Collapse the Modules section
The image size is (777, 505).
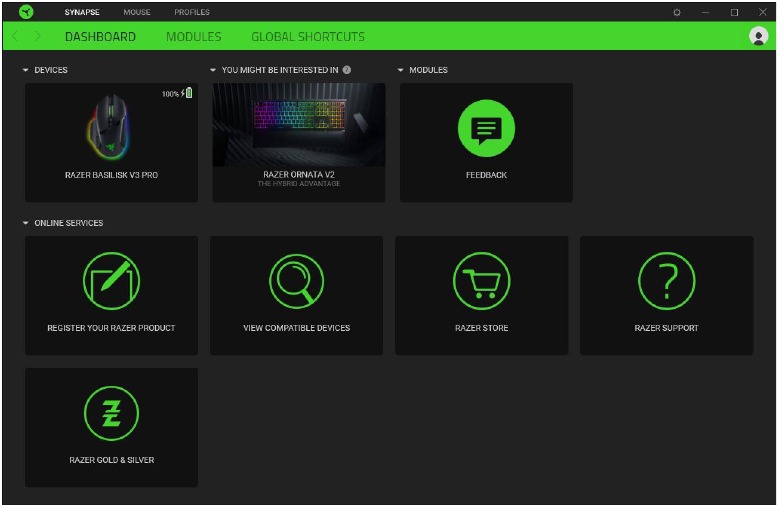pyautogui.click(x=400, y=70)
